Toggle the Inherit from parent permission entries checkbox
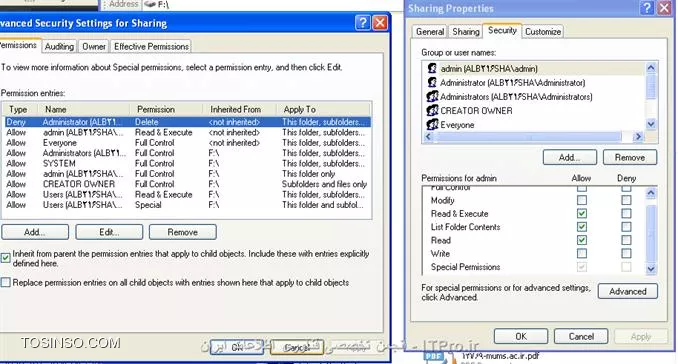The image size is (678, 364). coord(5,258)
